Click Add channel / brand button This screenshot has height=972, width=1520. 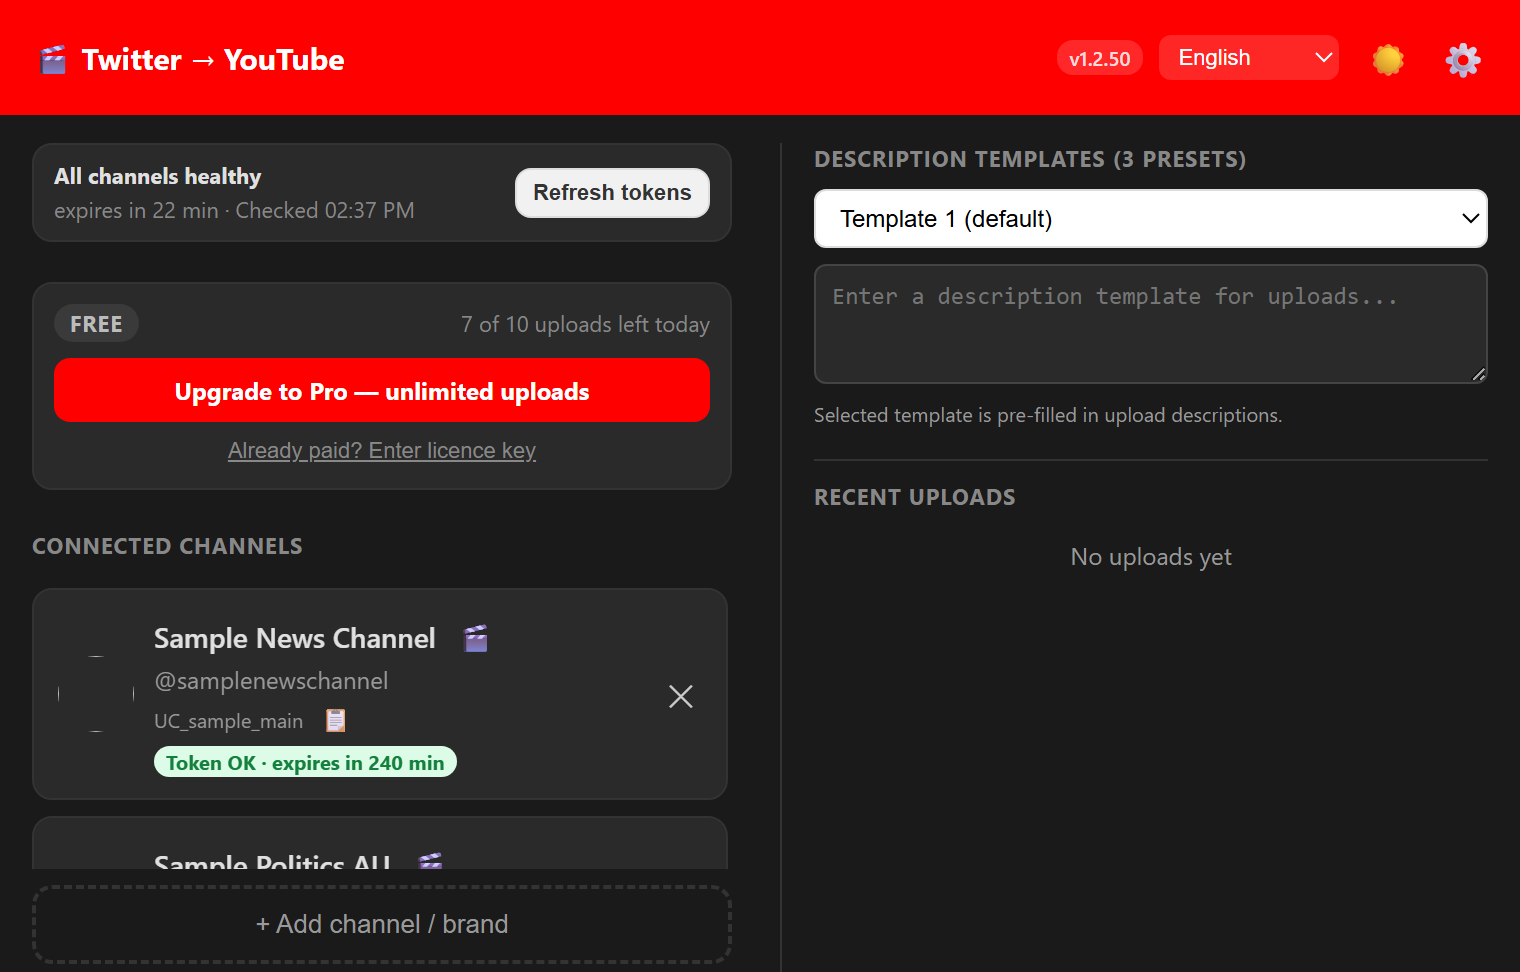tap(382, 924)
